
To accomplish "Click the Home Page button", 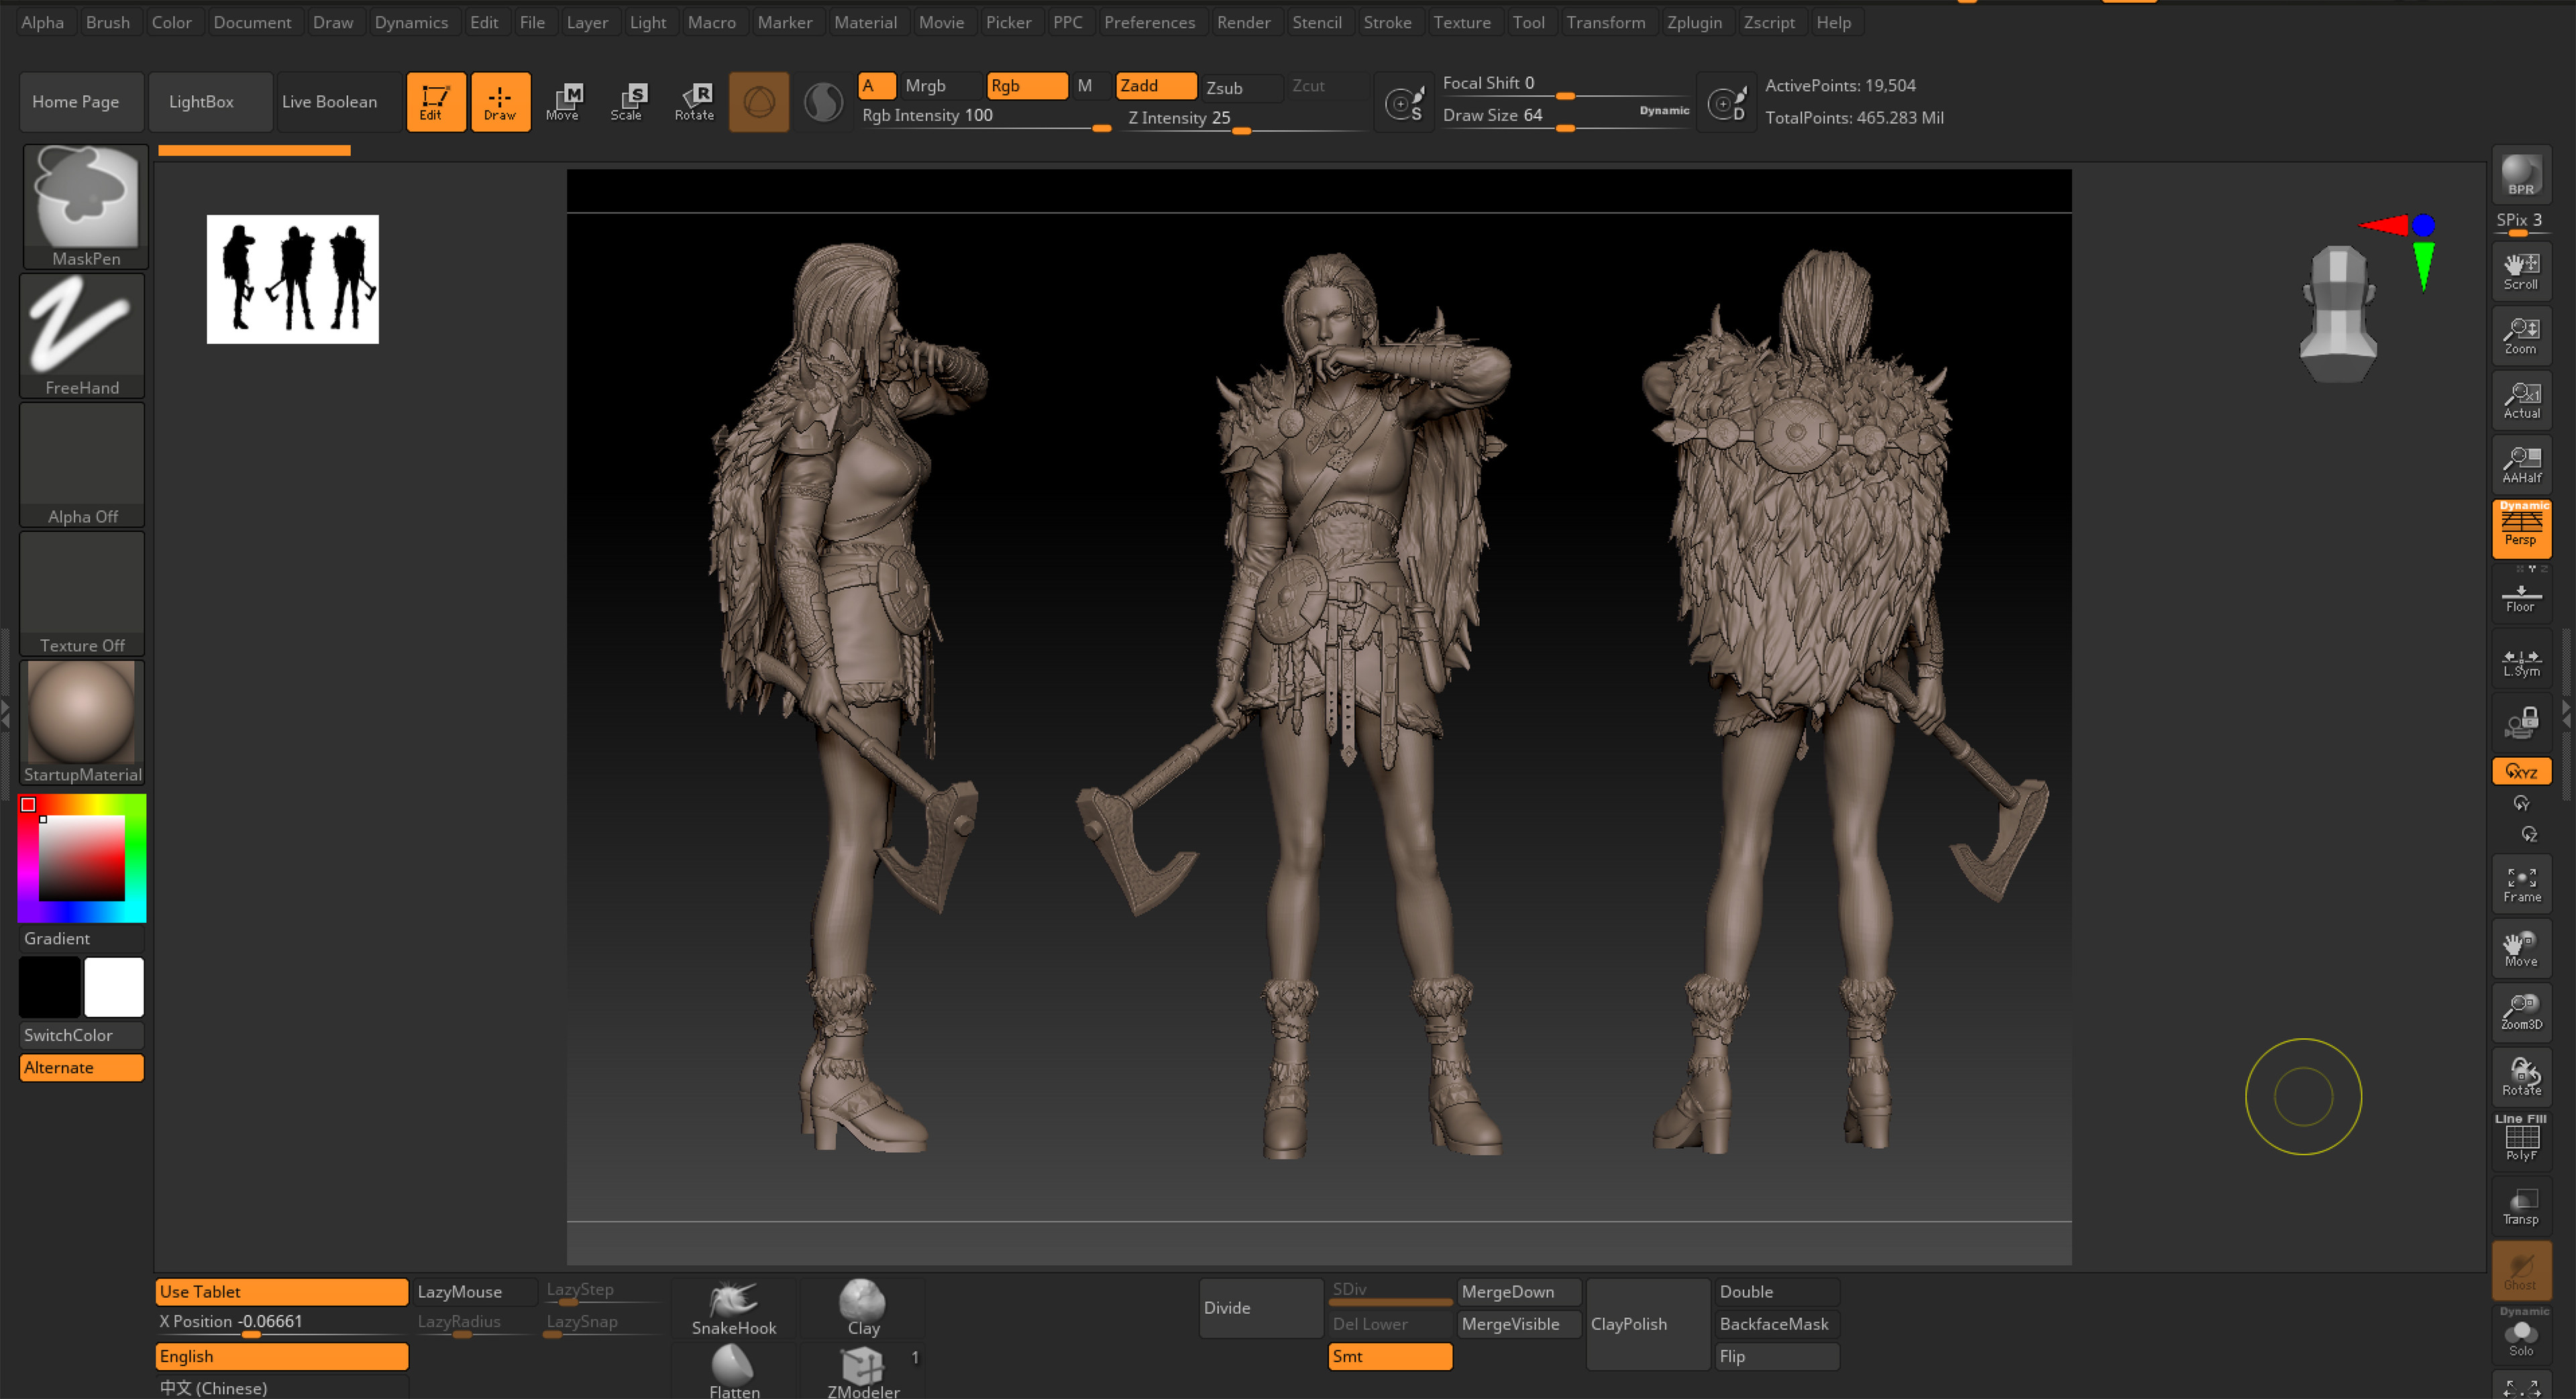I will (x=82, y=102).
